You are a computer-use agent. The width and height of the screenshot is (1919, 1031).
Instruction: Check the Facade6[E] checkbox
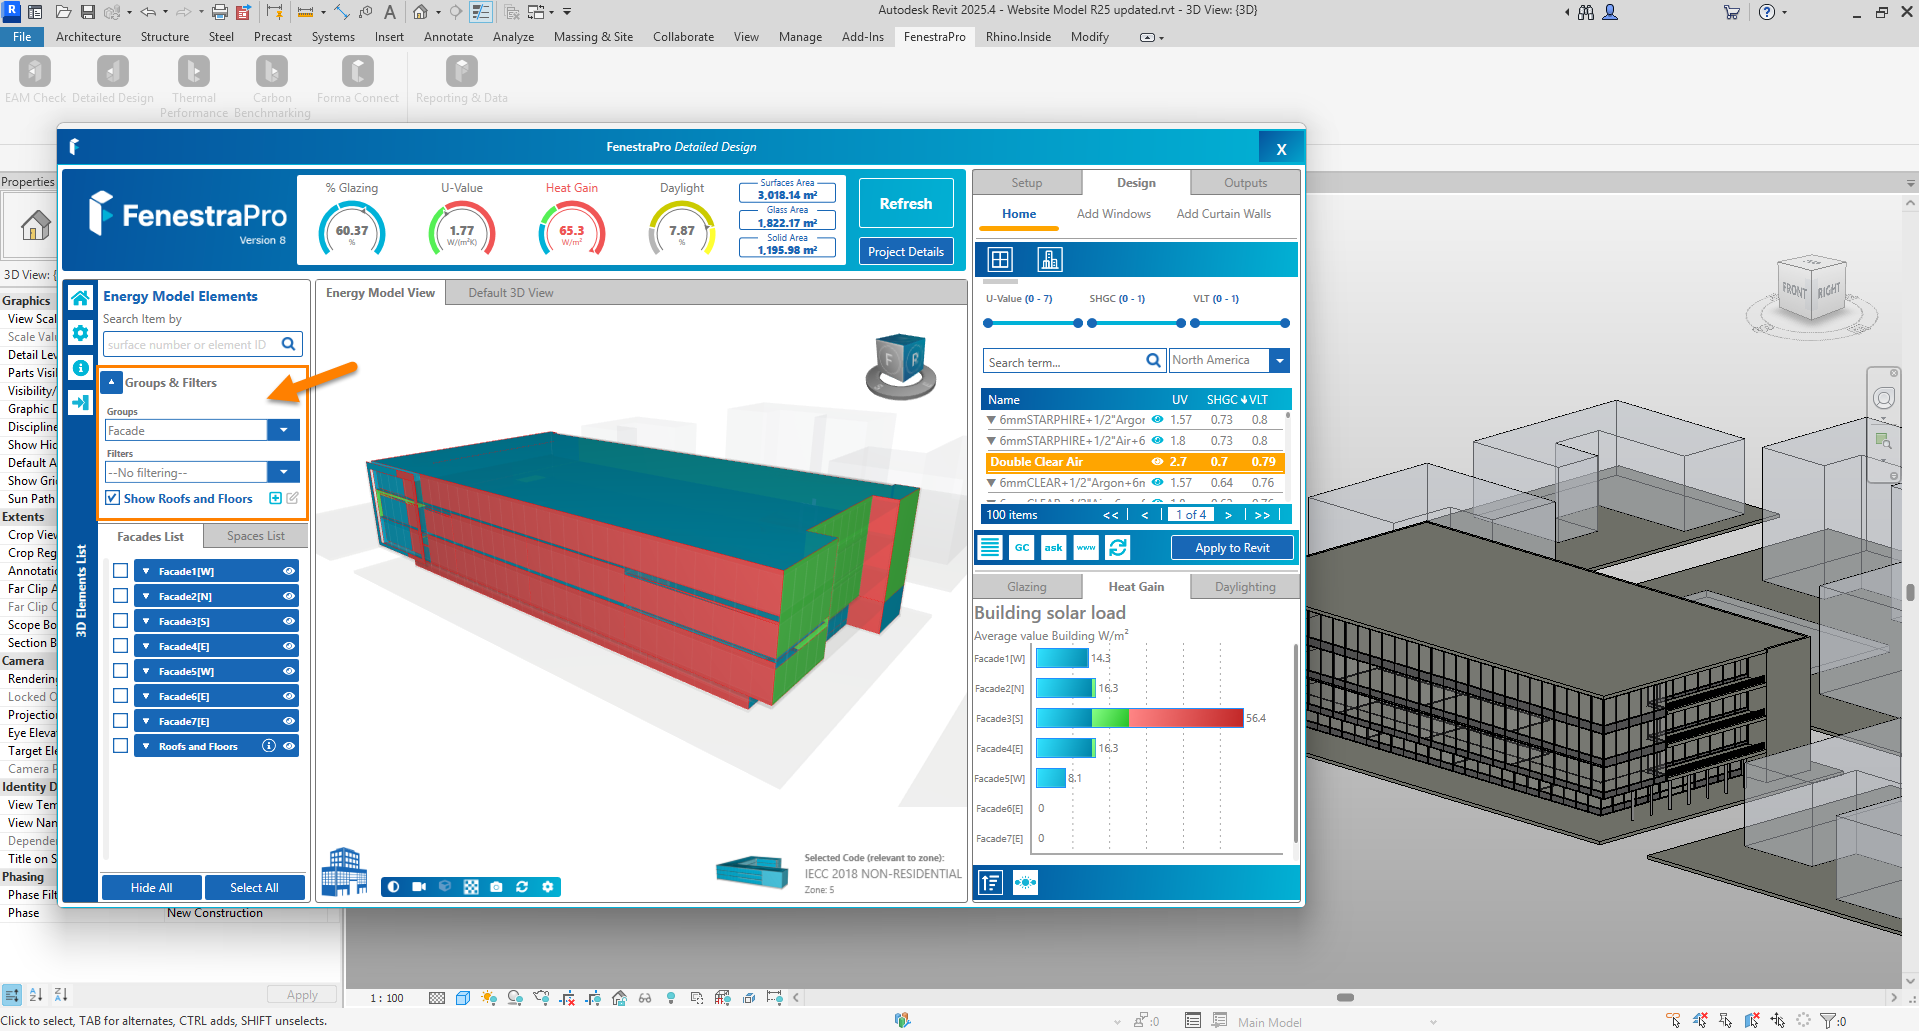(120, 696)
